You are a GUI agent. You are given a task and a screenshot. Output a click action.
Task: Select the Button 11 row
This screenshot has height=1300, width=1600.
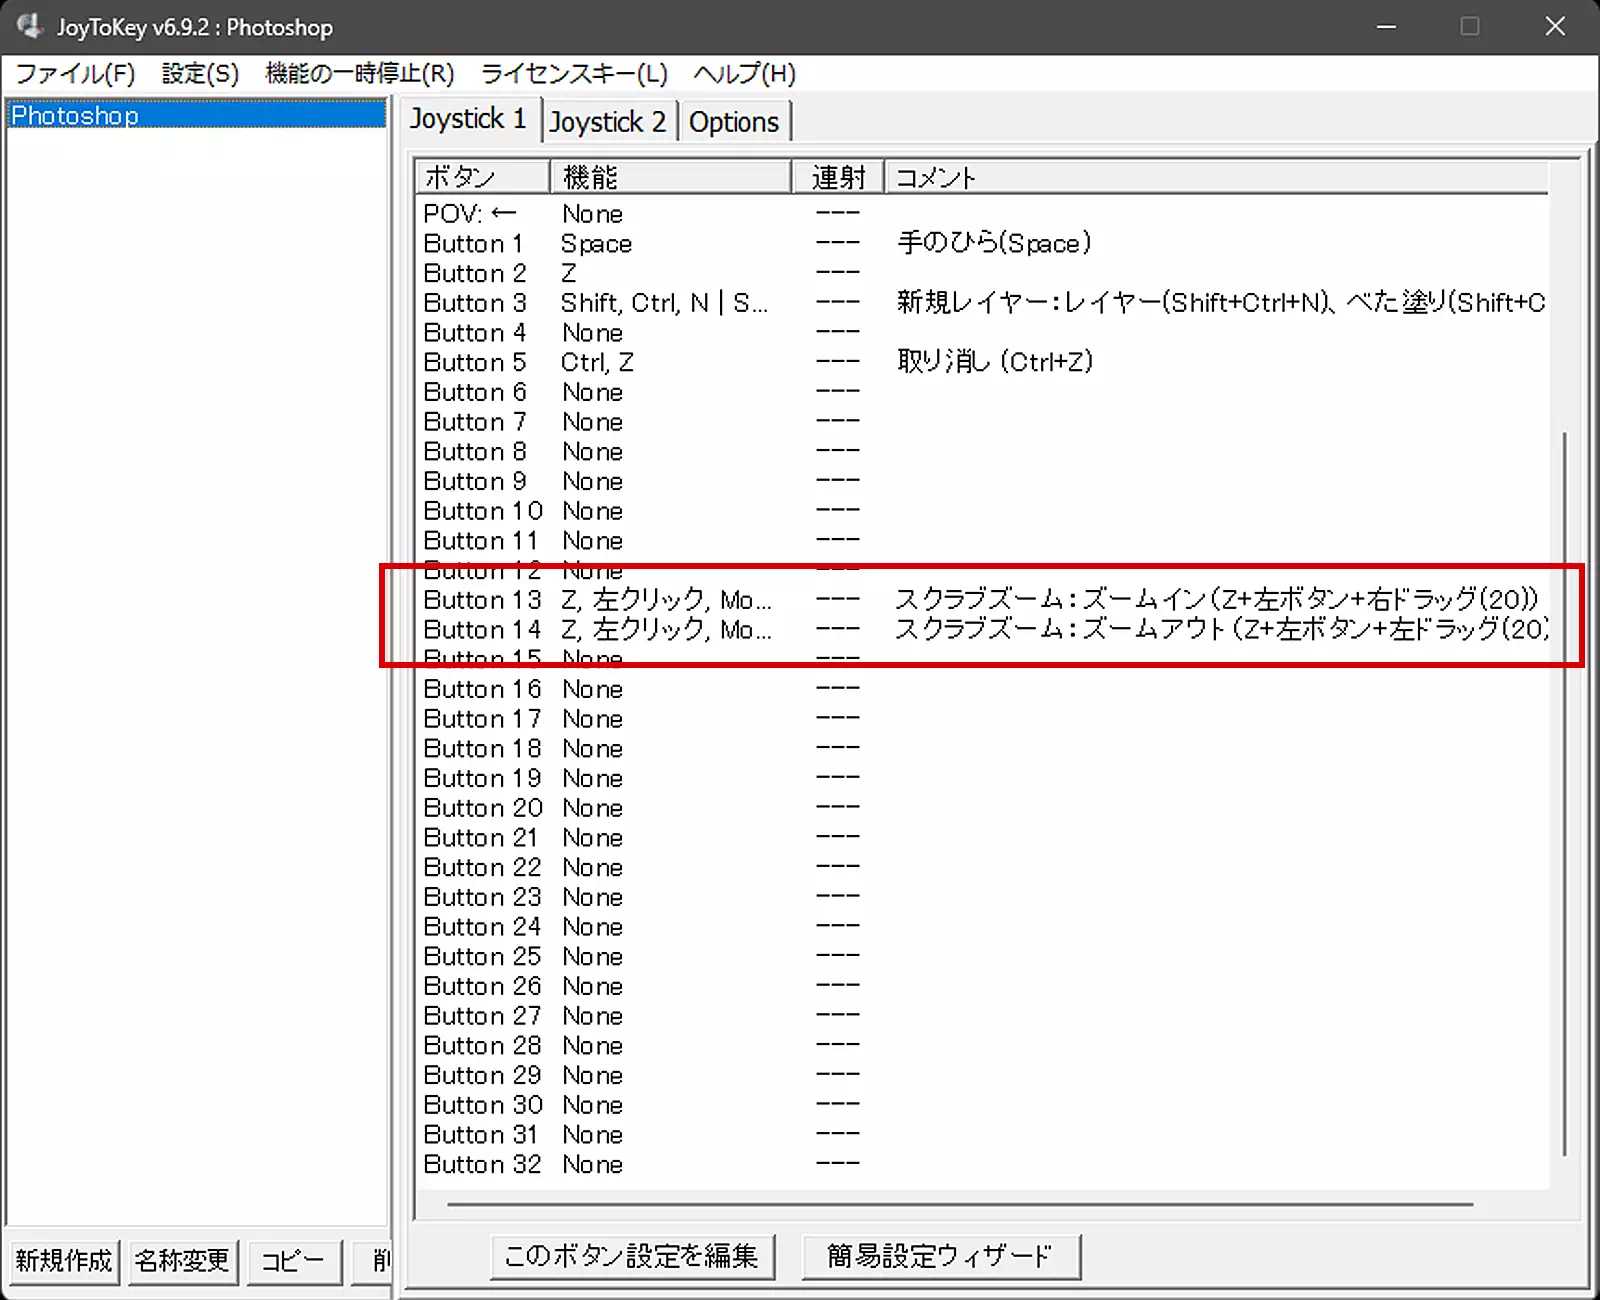[982, 541]
